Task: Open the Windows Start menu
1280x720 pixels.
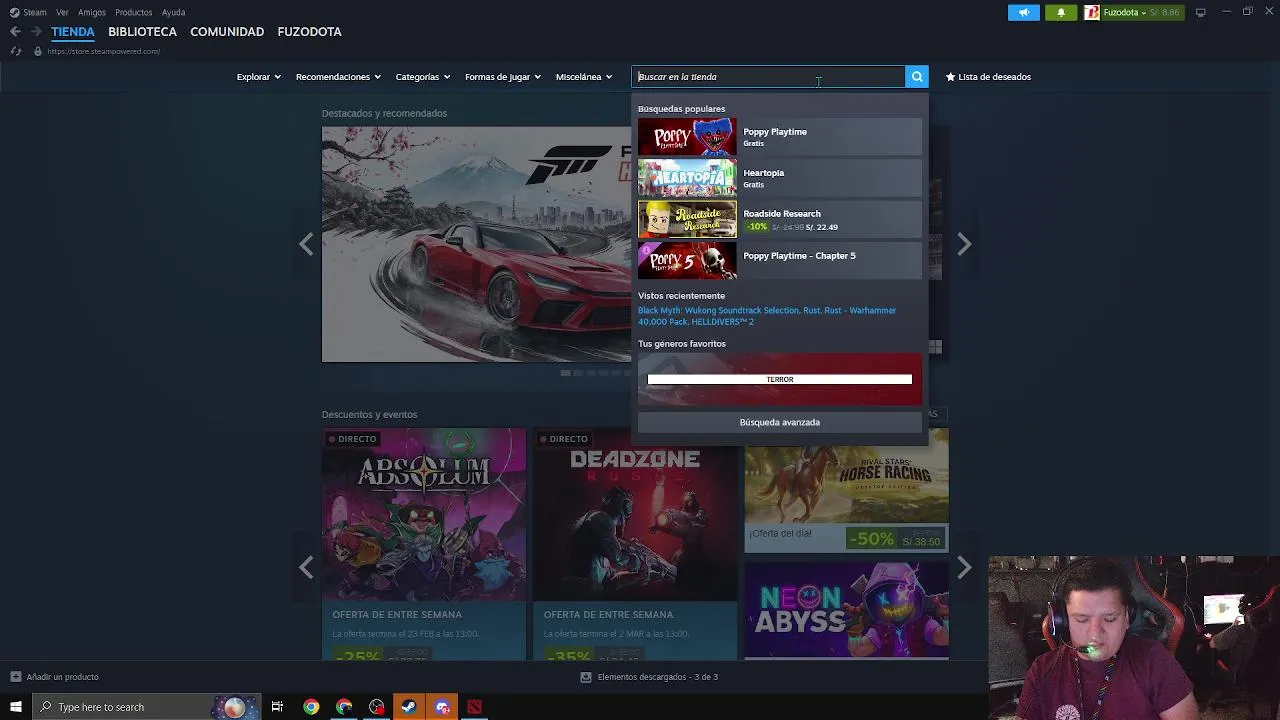Action: click(x=16, y=707)
